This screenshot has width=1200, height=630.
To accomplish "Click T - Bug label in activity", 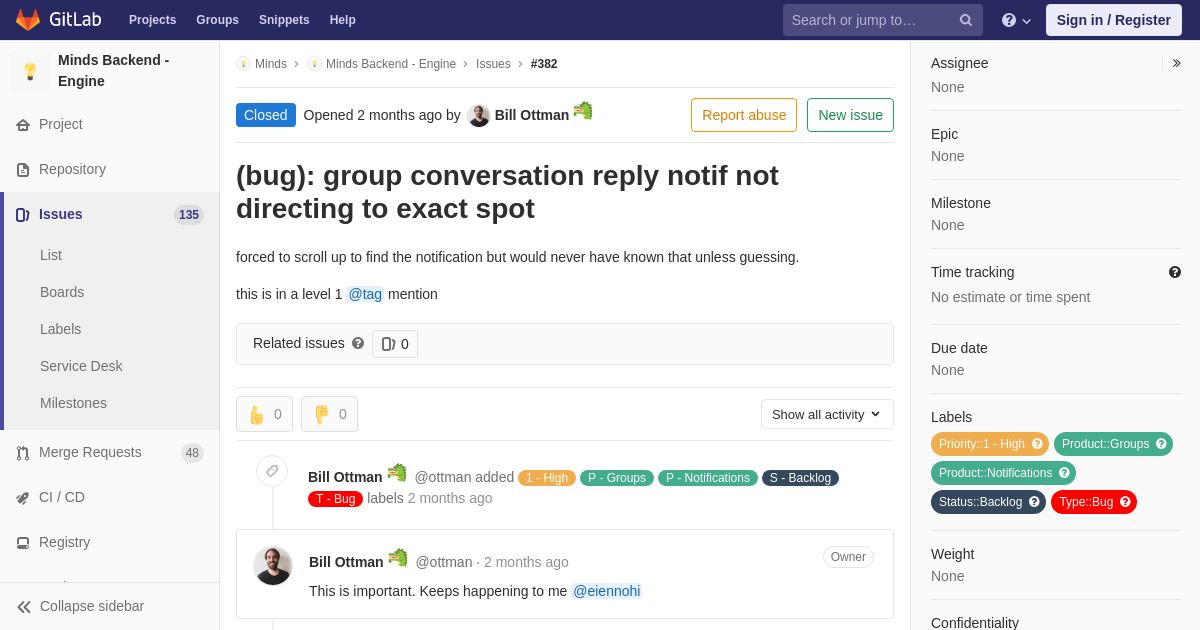I will coord(335,499).
